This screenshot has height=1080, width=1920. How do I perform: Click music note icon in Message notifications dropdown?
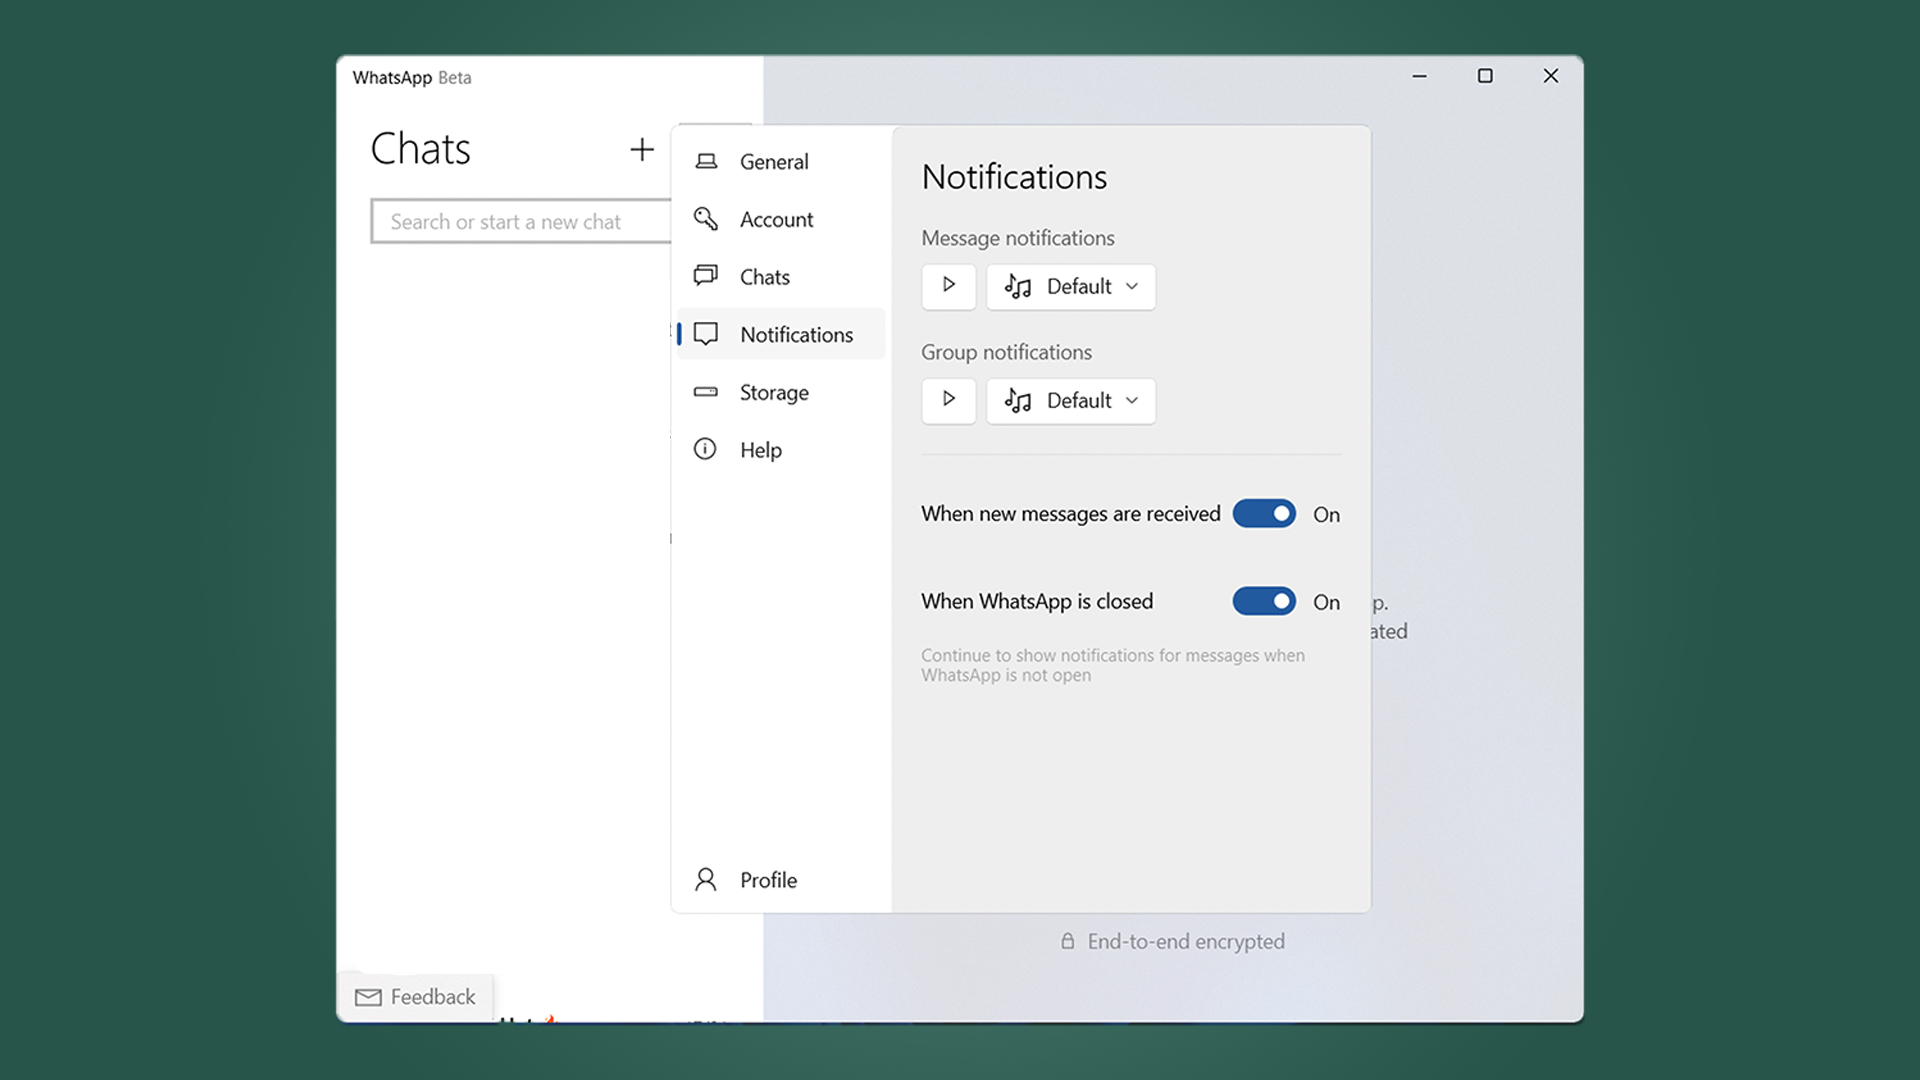click(x=1018, y=287)
